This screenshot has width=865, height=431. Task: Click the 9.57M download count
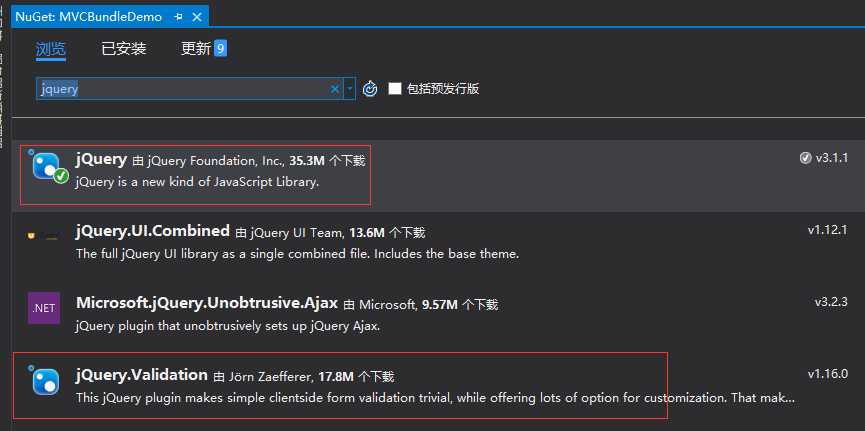click(439, 304)
